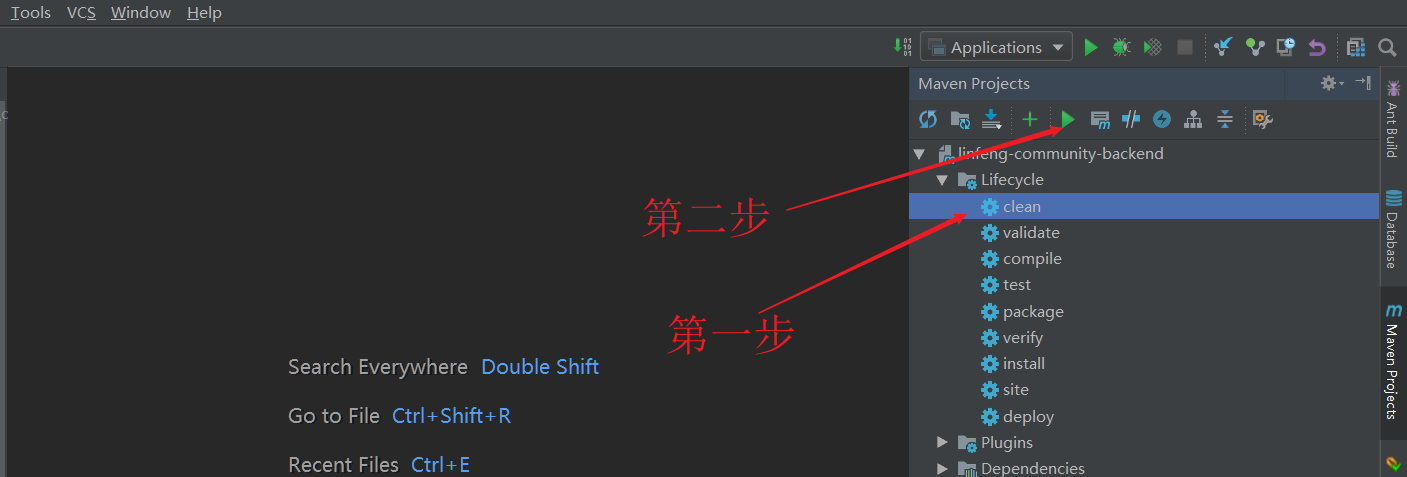Viewport: 1407px width, 477px height.
Task: Run Maven build with green arrow in Maven panel
Action: [x=1068, y=120]
